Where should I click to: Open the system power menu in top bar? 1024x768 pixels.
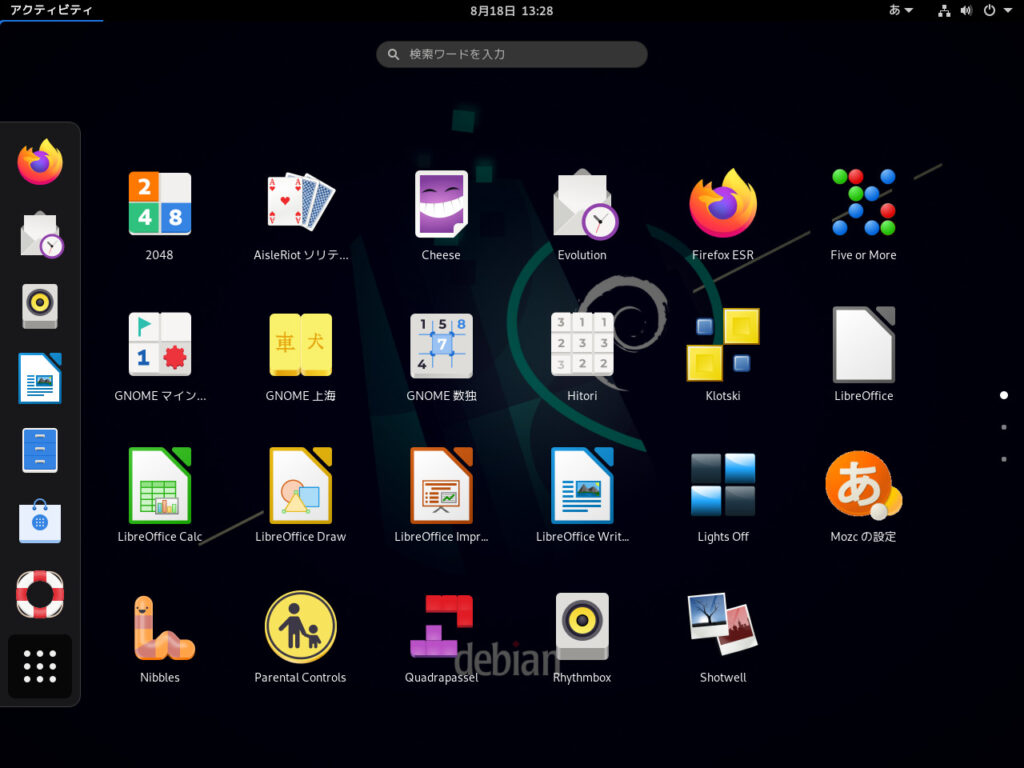coord(994,11)
